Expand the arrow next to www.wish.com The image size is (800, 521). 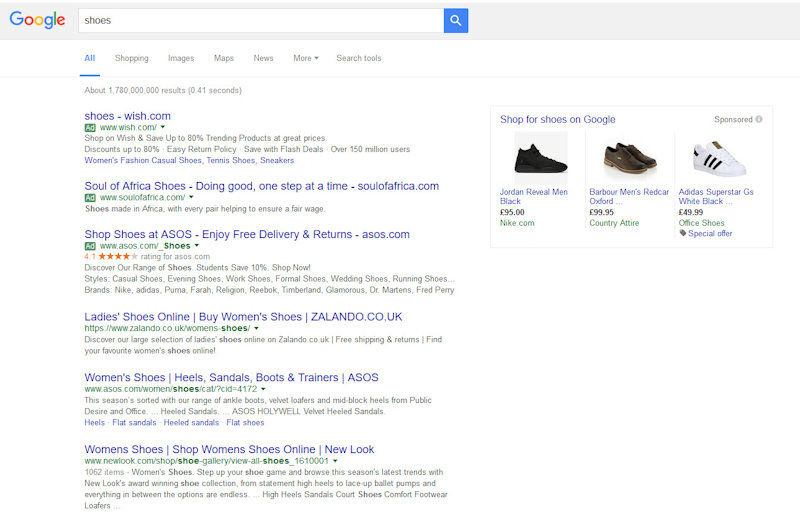tap(163, 127)
